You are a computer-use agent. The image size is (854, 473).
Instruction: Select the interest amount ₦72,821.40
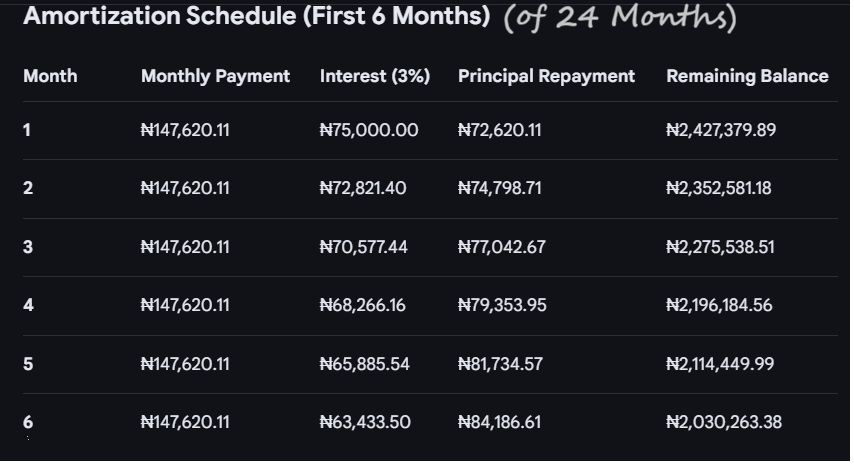(x=363, y=188)
